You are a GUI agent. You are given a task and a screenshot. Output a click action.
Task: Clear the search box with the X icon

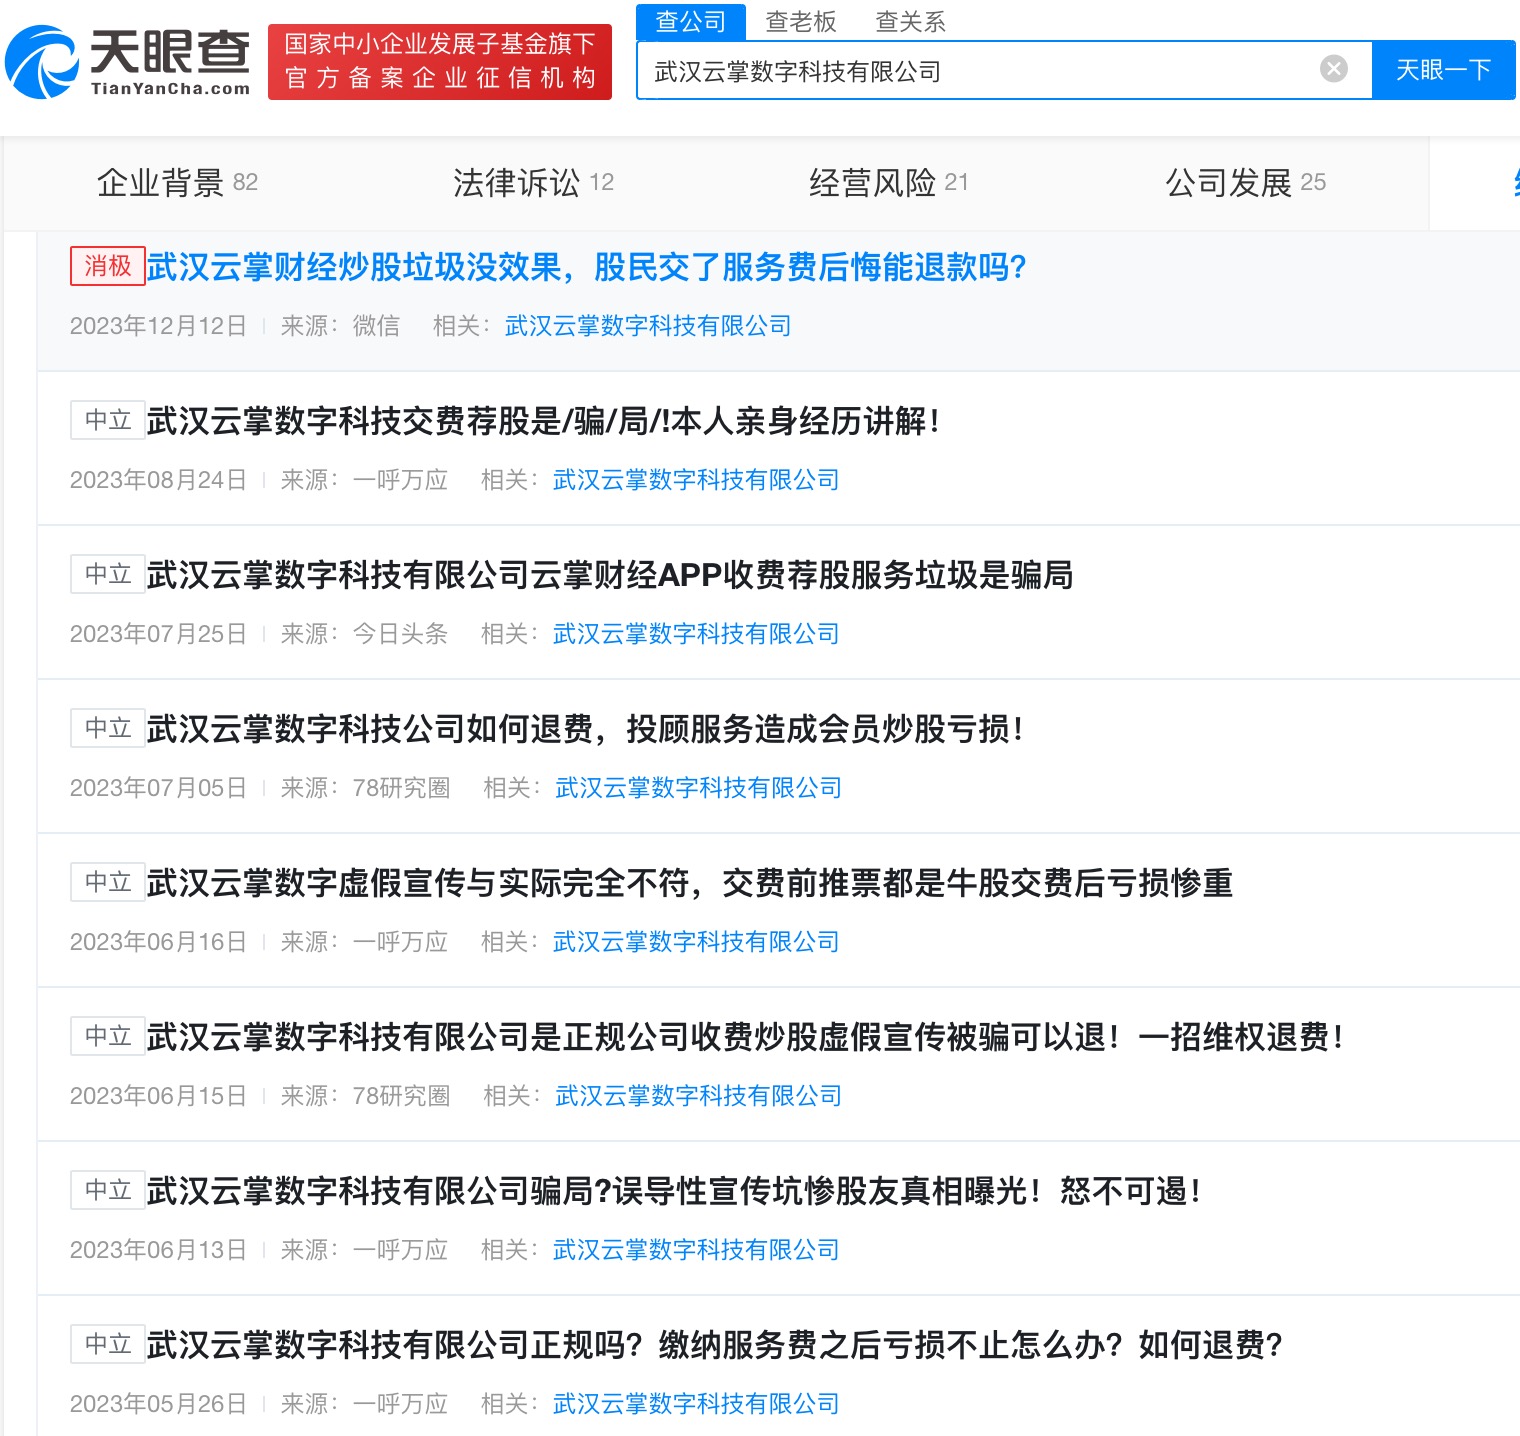pyautogui.click(x=1334, y=69)
